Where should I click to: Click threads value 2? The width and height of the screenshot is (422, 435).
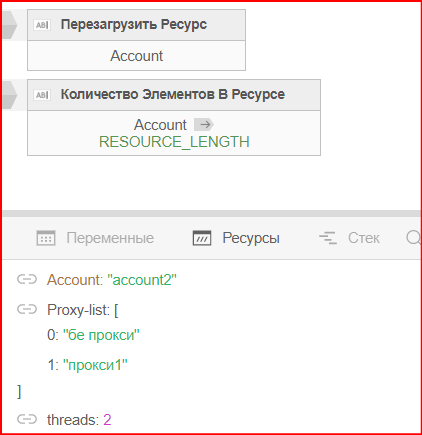(x=107, y=420)
